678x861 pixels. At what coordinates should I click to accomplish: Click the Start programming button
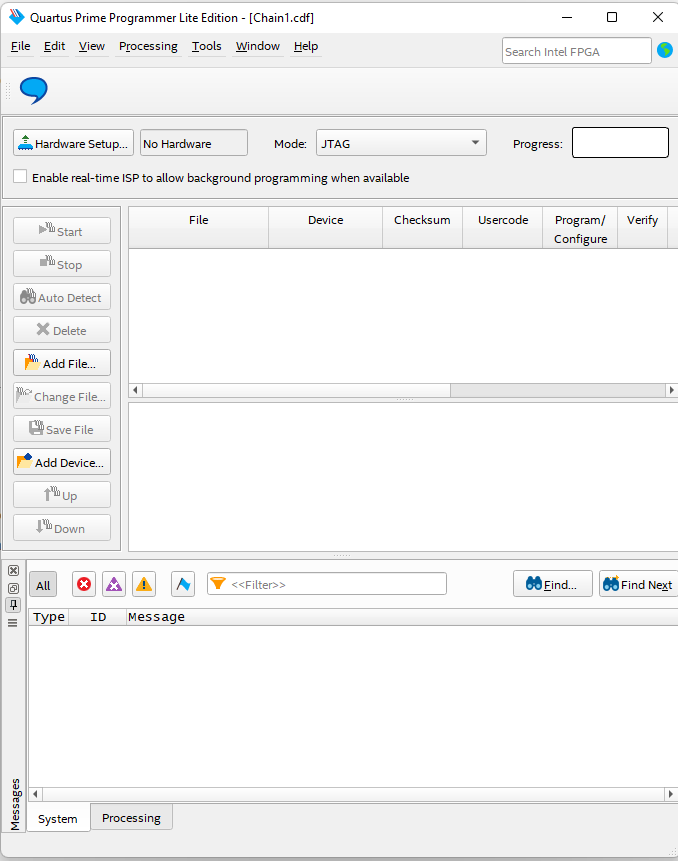click(x=62, y=231)
